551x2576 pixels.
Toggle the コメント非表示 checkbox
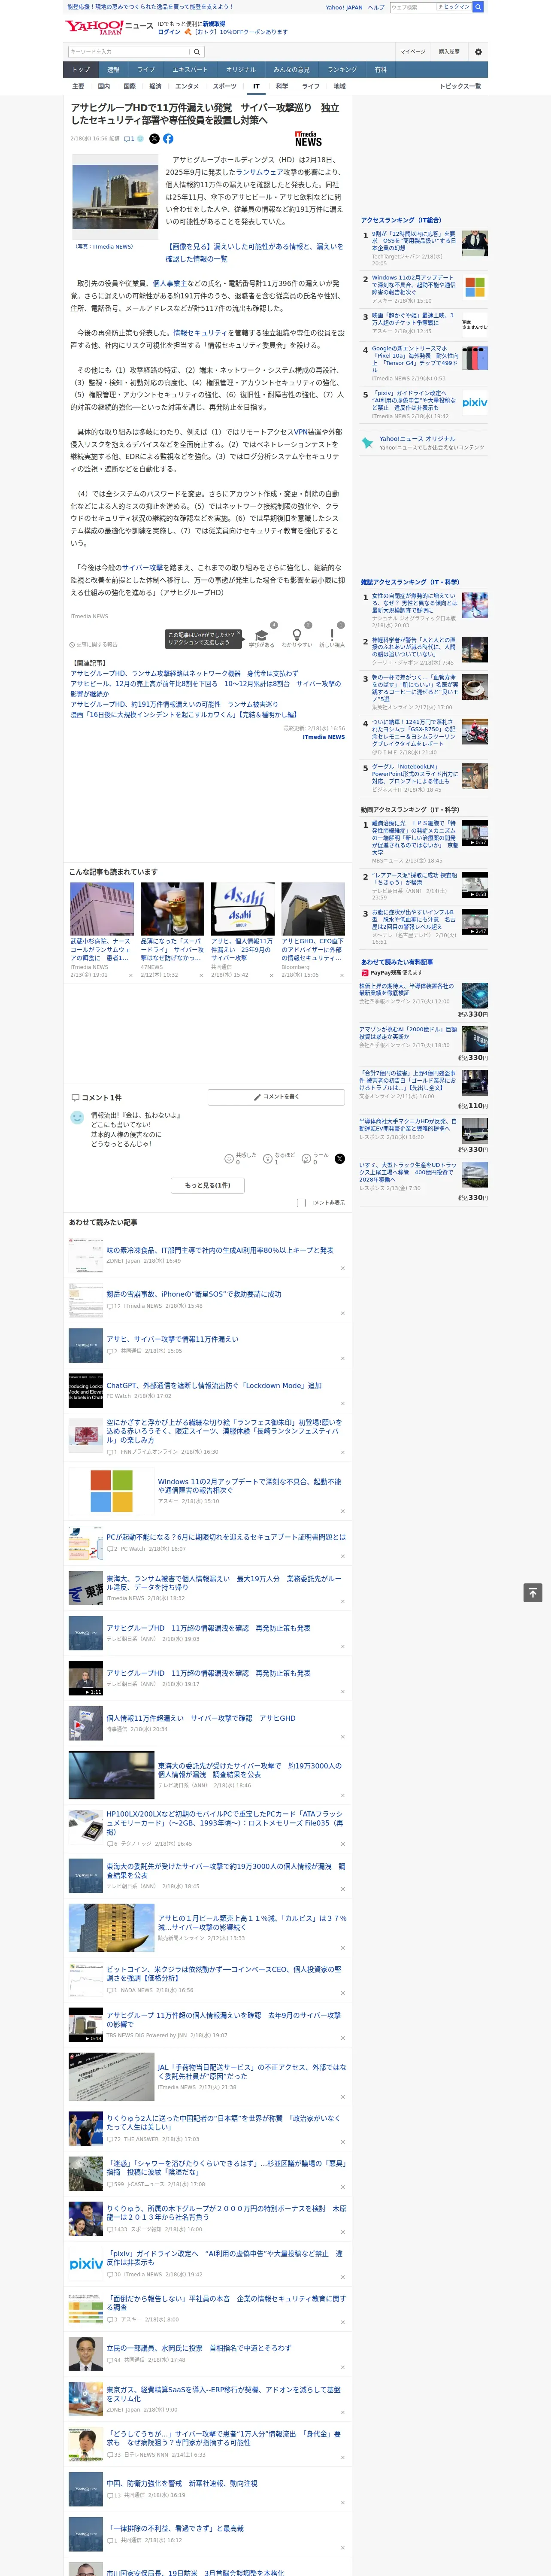click(301, 1203)
